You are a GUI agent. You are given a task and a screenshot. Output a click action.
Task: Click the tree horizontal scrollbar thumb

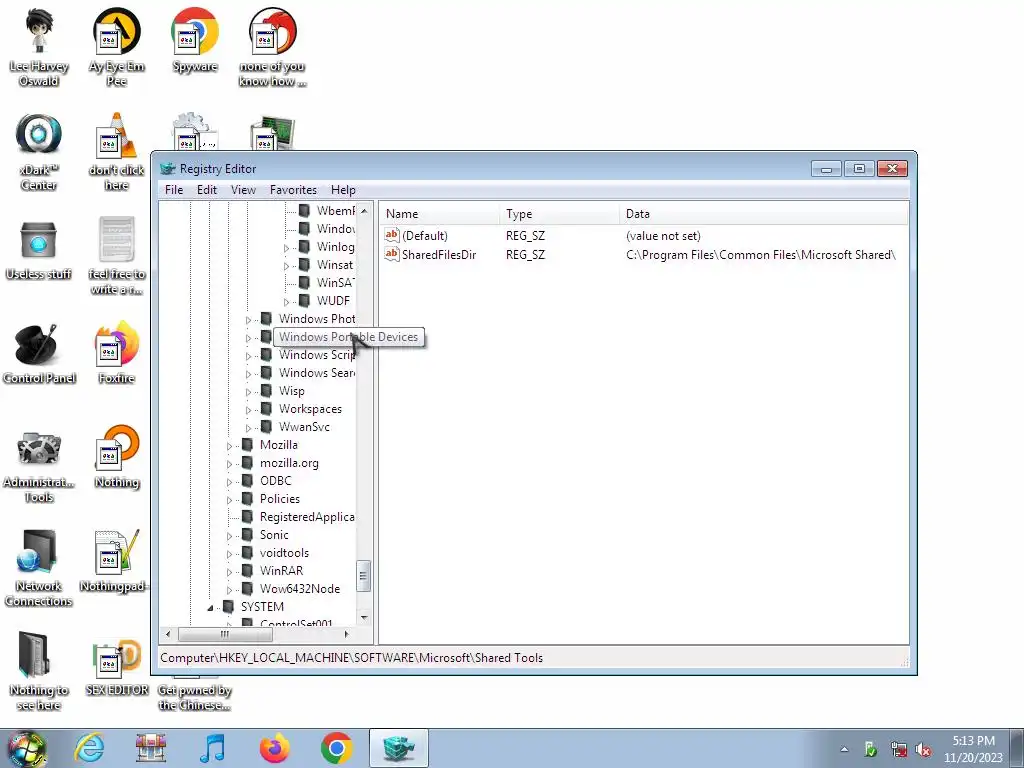[x=225, y=633]
